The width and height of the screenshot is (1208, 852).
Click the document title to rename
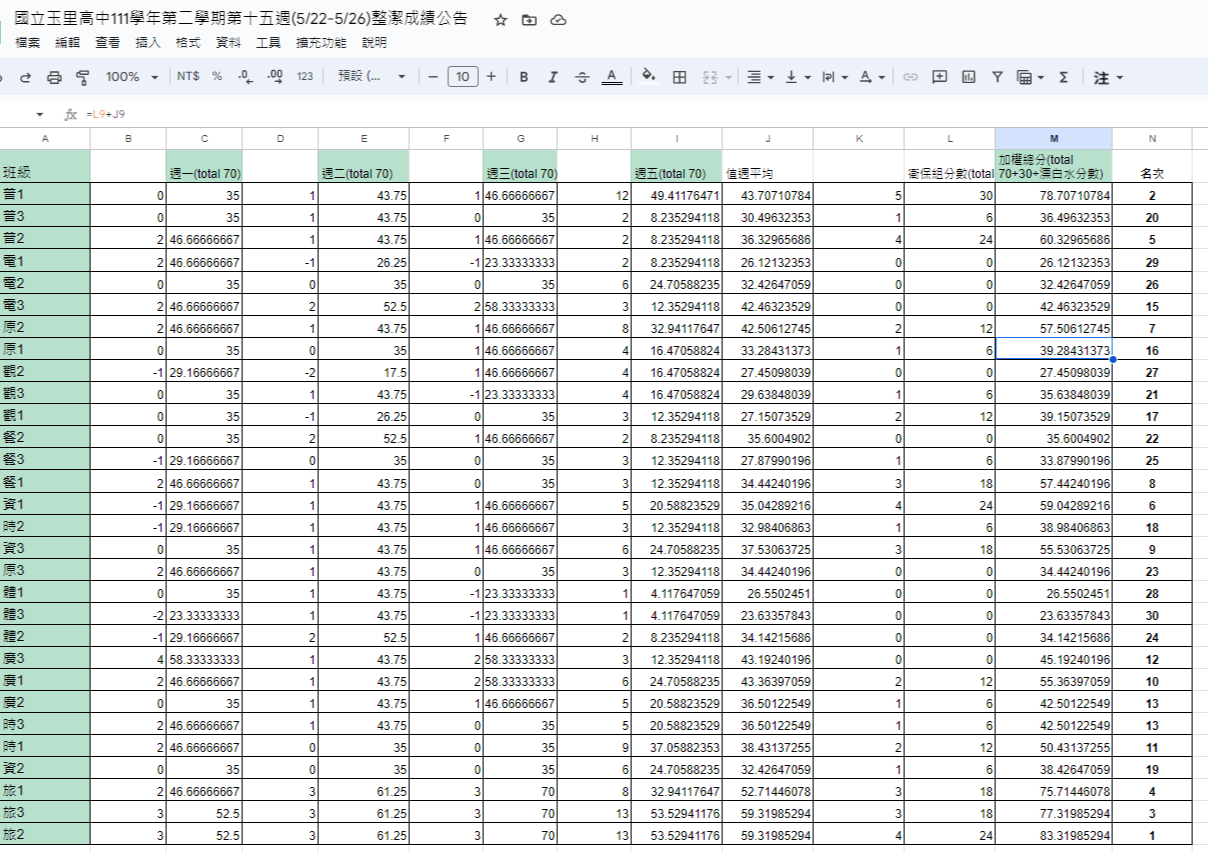pos(241,19)
